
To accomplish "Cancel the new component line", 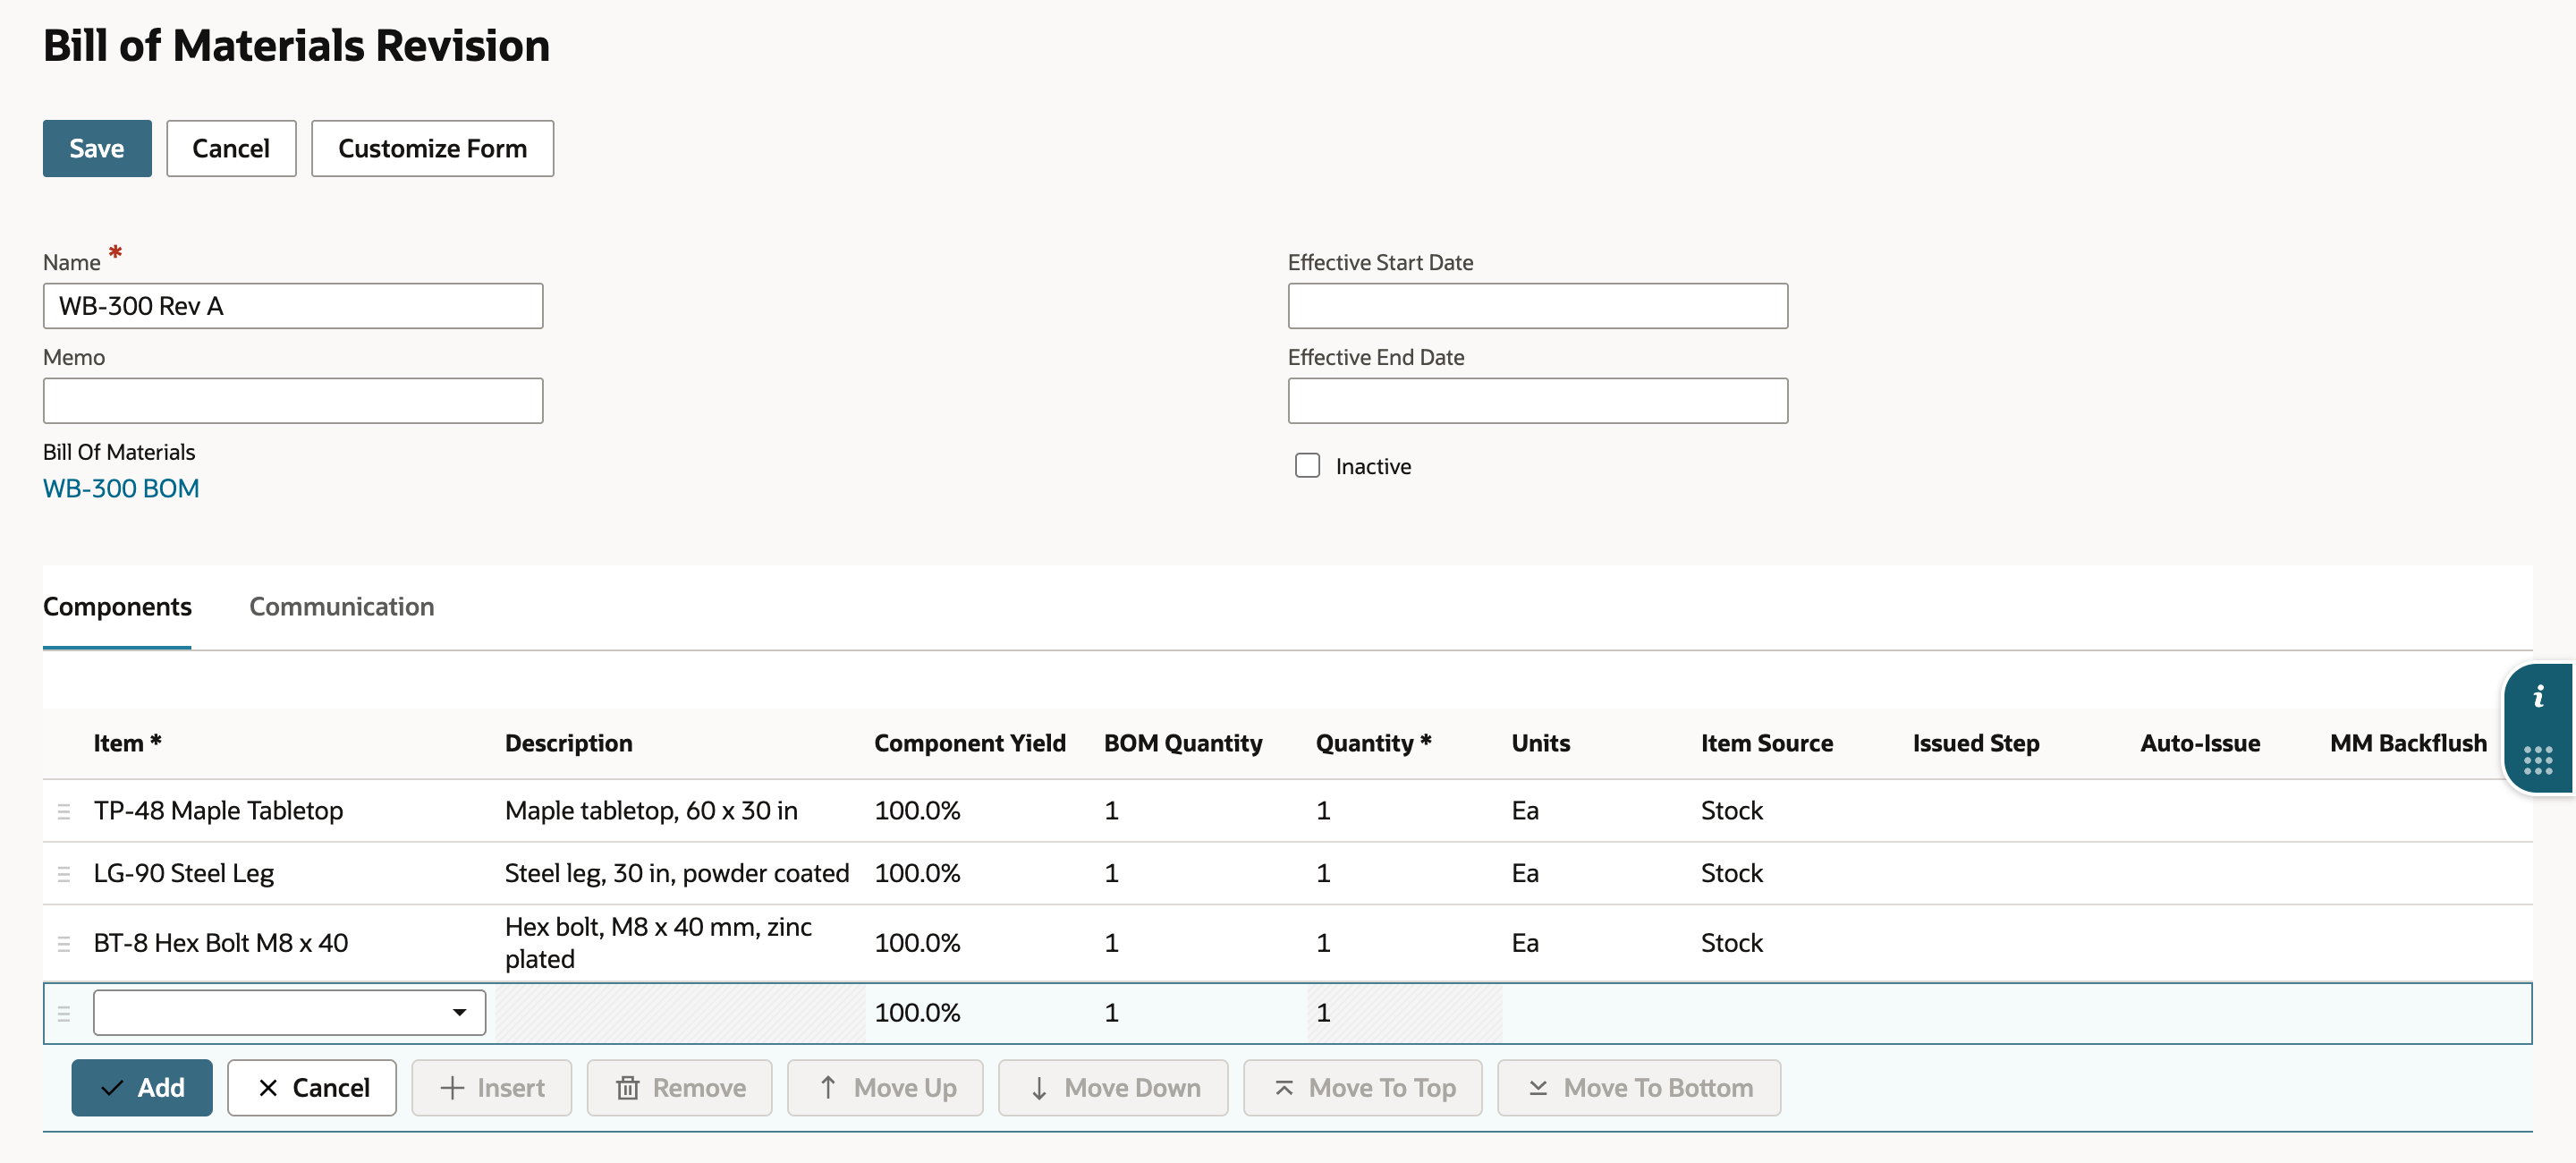I will point(312,1088).
